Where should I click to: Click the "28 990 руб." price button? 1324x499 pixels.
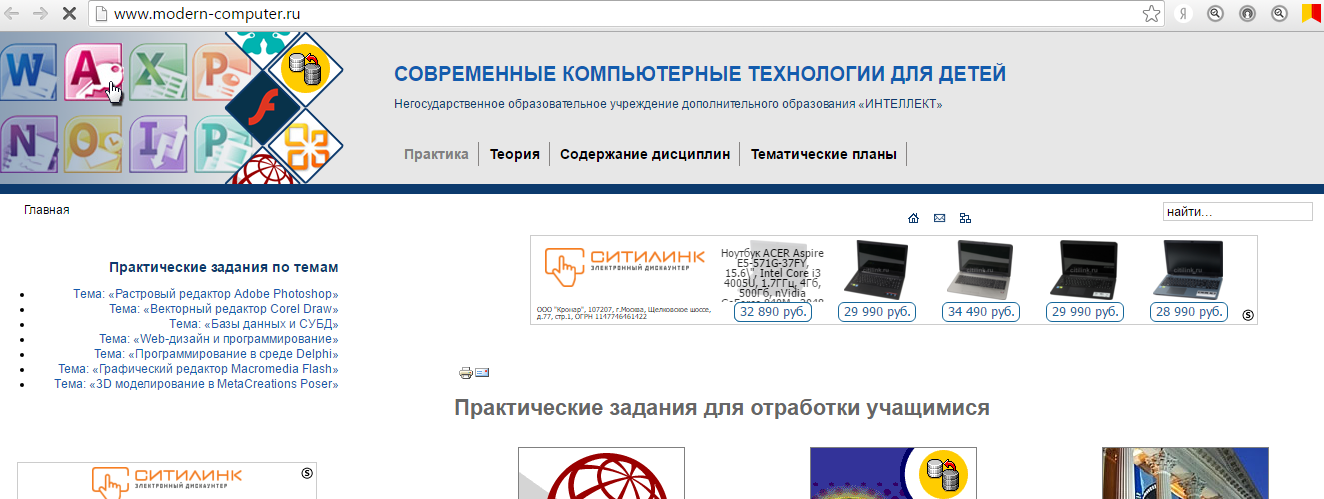point(1189,312)
